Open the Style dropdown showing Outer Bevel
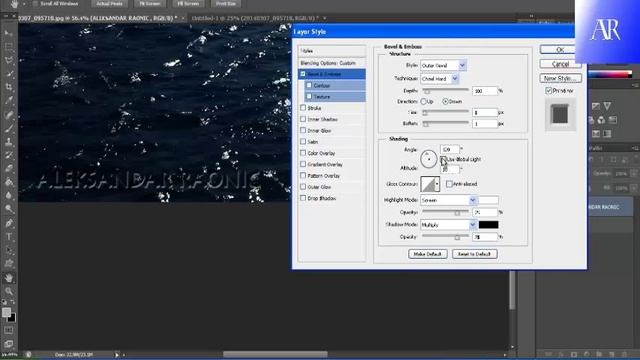Screen dimensions: 640x360 (x=443, y=65)
